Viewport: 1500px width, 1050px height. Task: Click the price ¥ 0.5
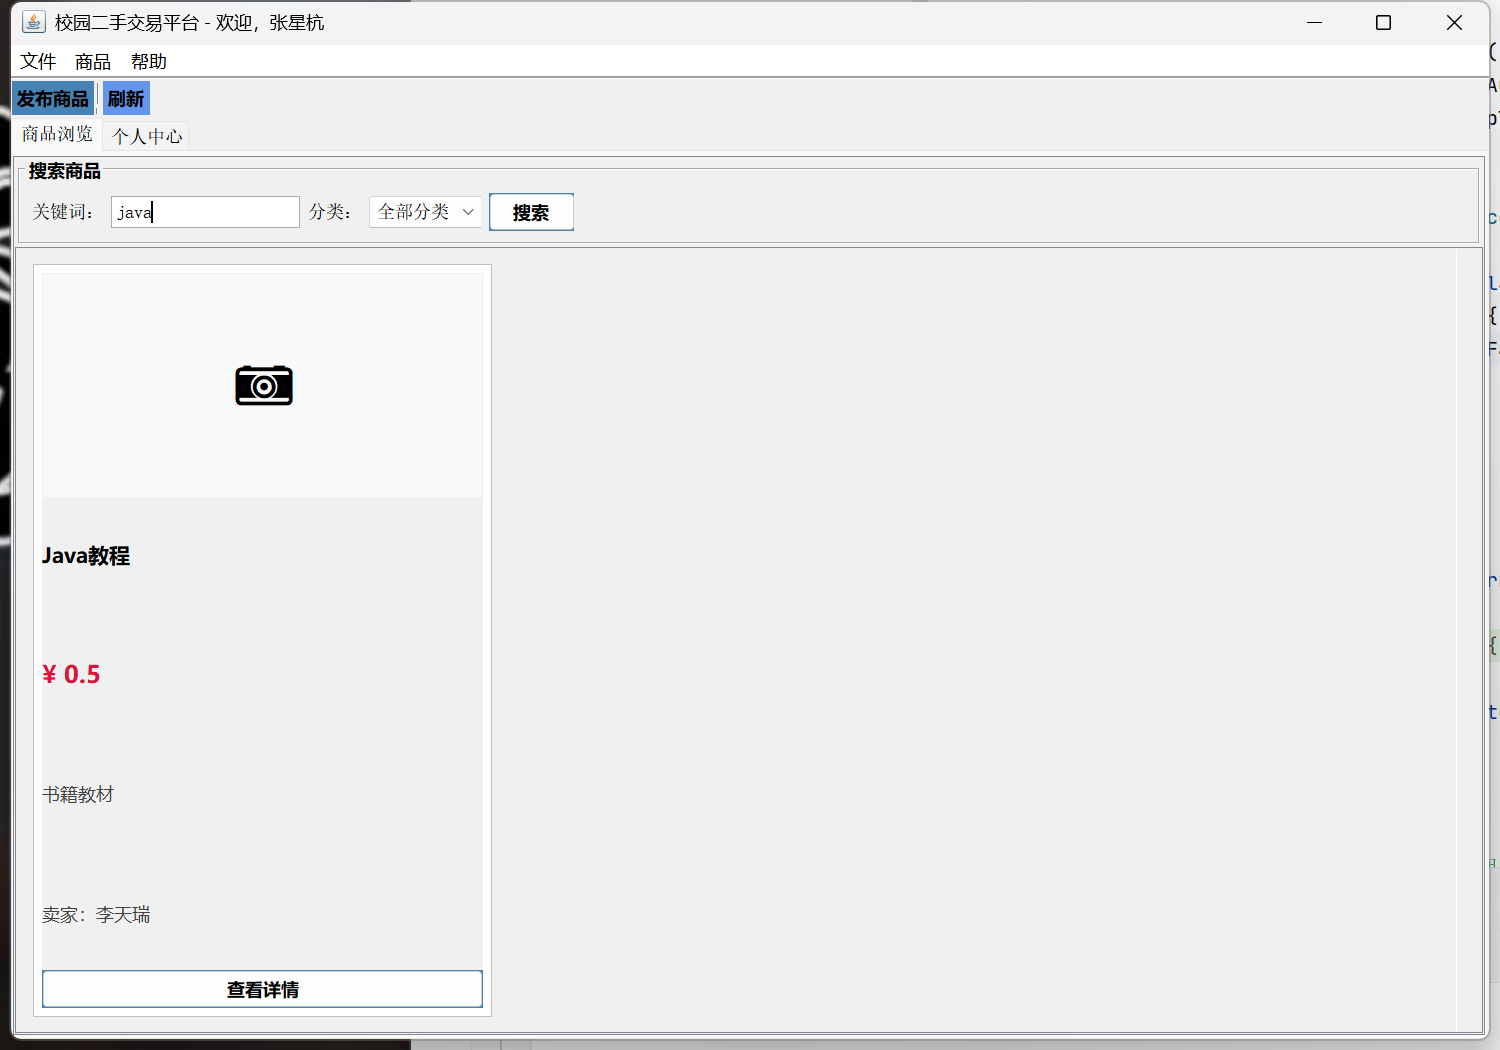[71, 675]
